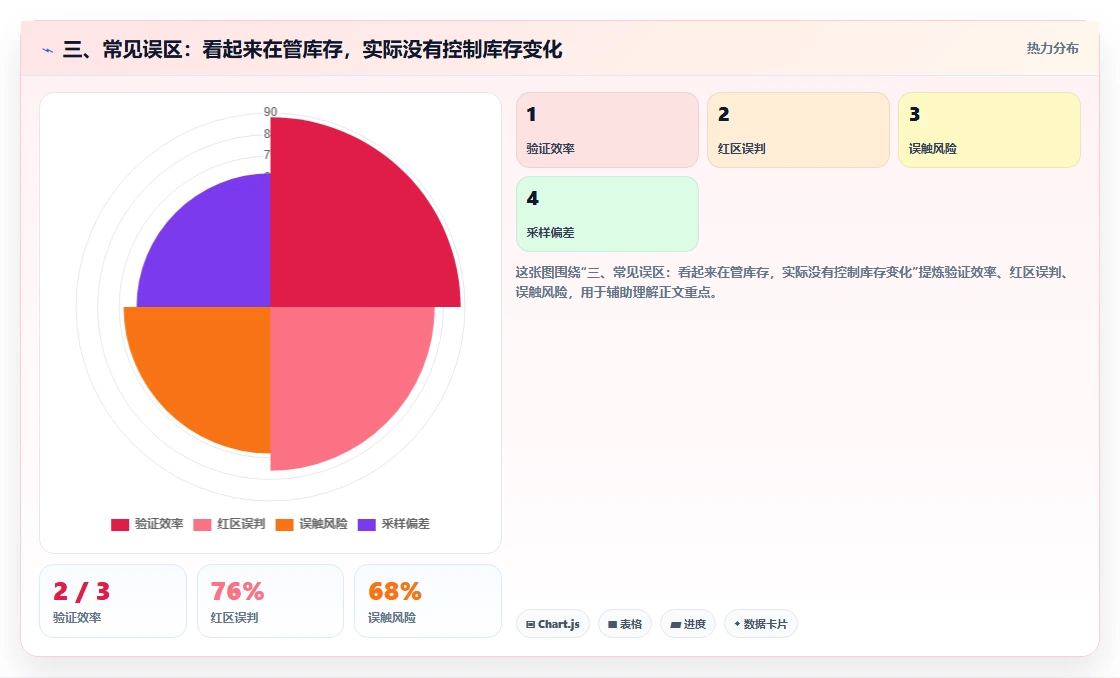Toggle 采样偏差 legend swatch in chart
The image size is (1120, 678).
tap(366, 525)
